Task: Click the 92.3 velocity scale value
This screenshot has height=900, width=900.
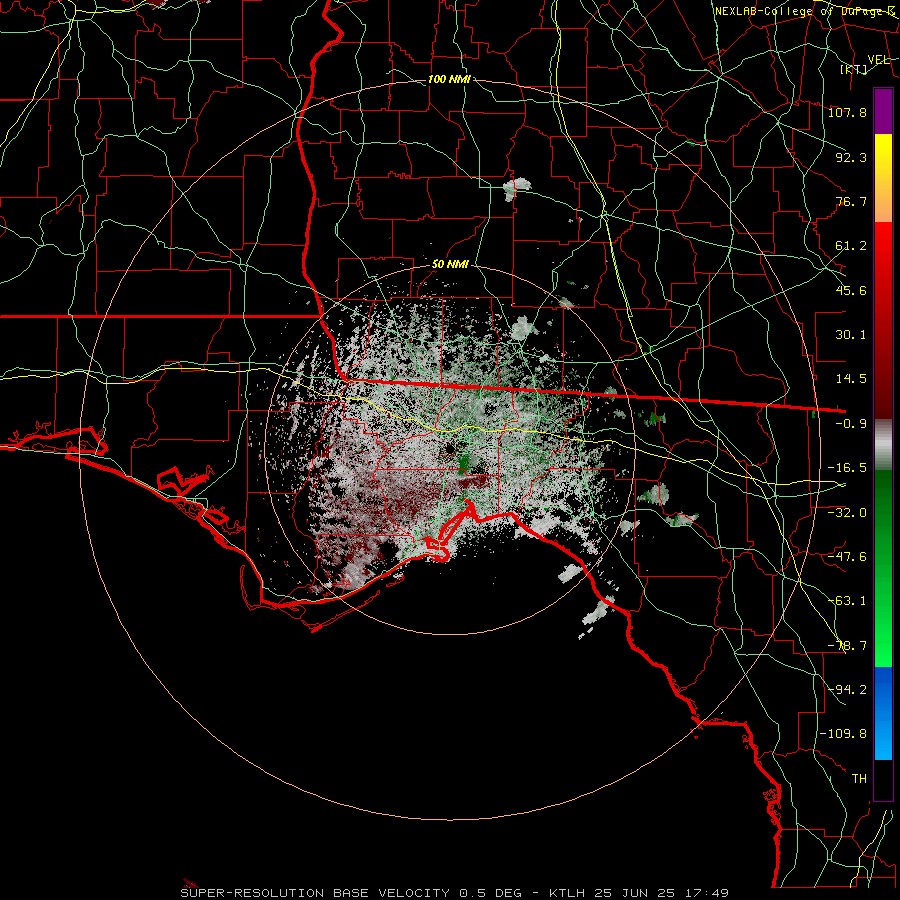Action: [x=851, y=157]
